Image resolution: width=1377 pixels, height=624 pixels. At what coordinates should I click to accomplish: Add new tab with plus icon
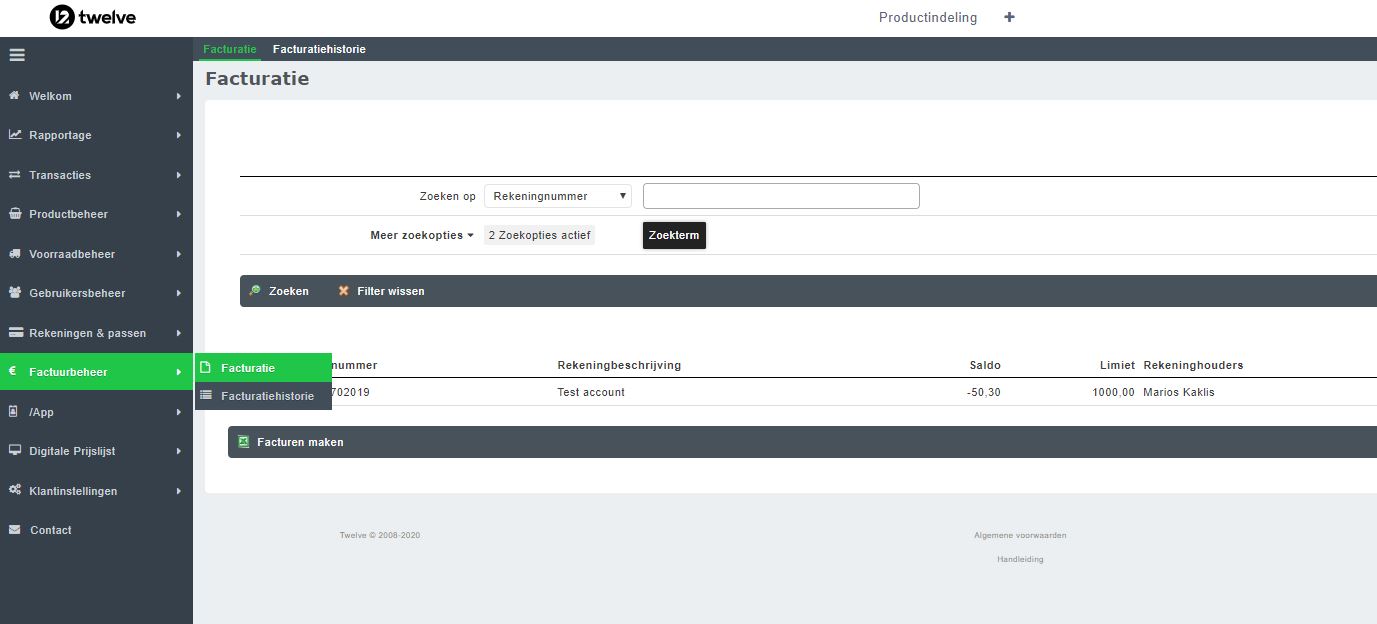point(1009,17)
